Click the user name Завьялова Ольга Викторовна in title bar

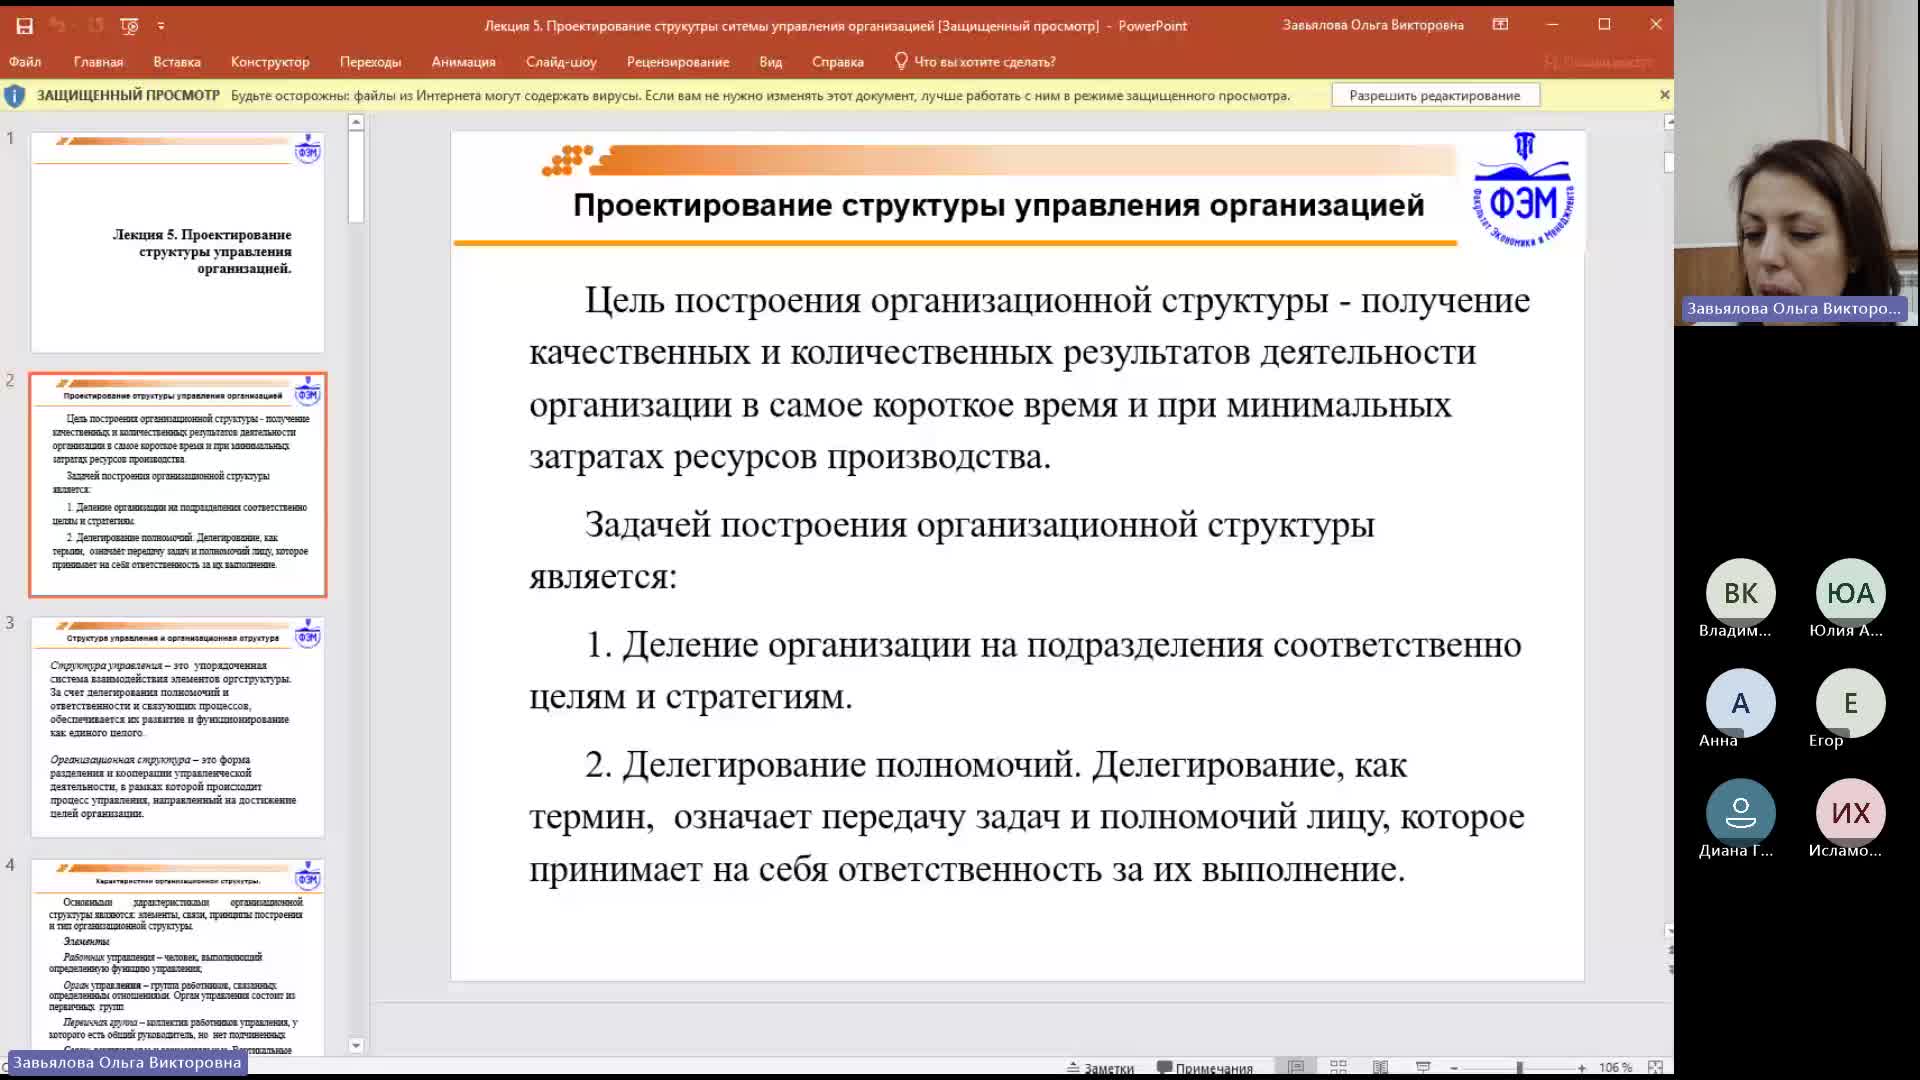[x=1373, y=26]
